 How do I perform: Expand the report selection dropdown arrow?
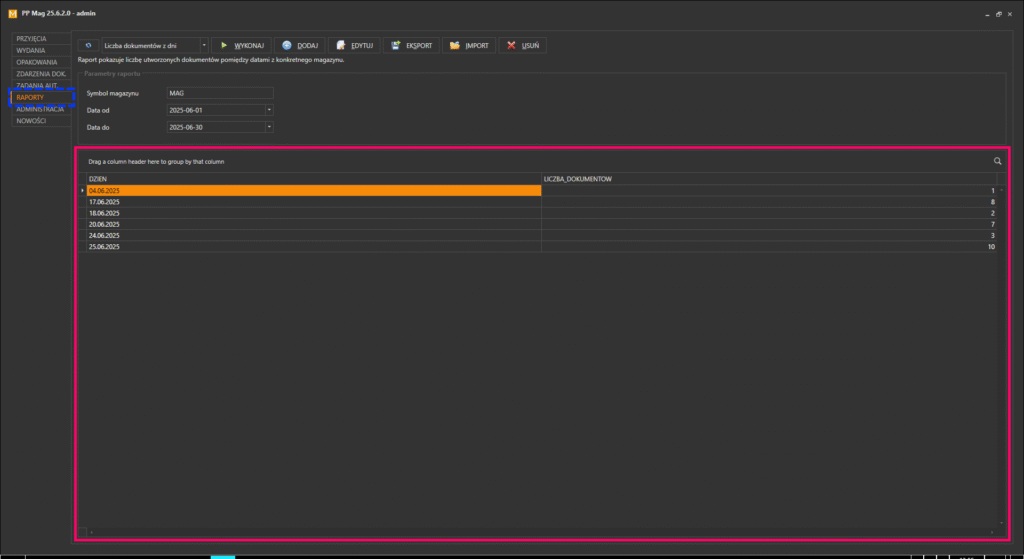pyautogui.click(x=204, y=46)
